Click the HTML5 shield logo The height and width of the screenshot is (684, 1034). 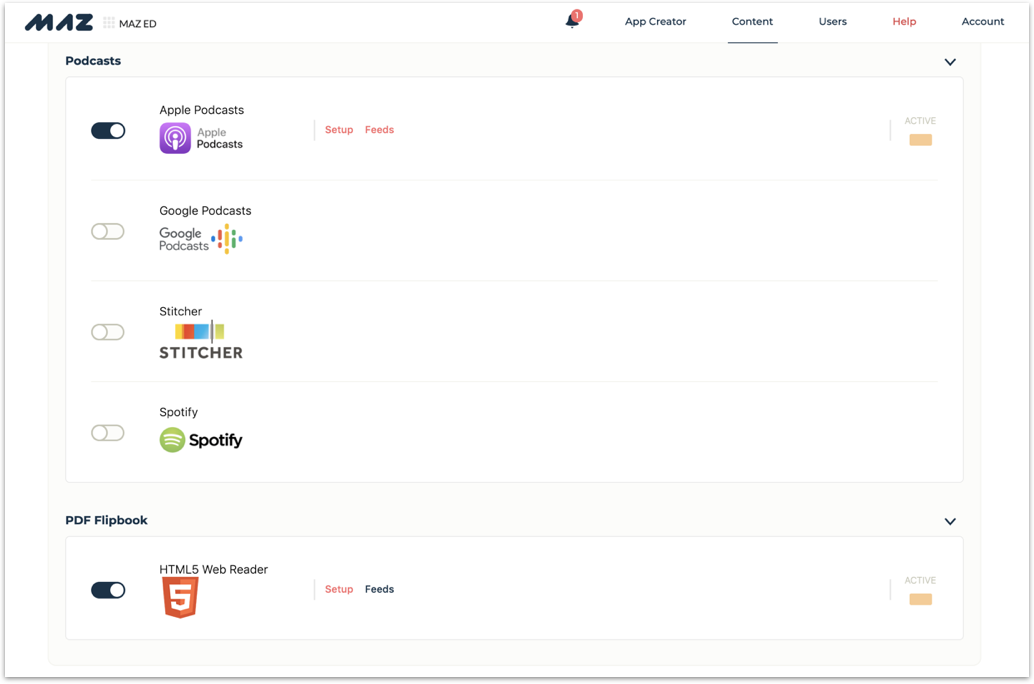(x=180, y=598)
